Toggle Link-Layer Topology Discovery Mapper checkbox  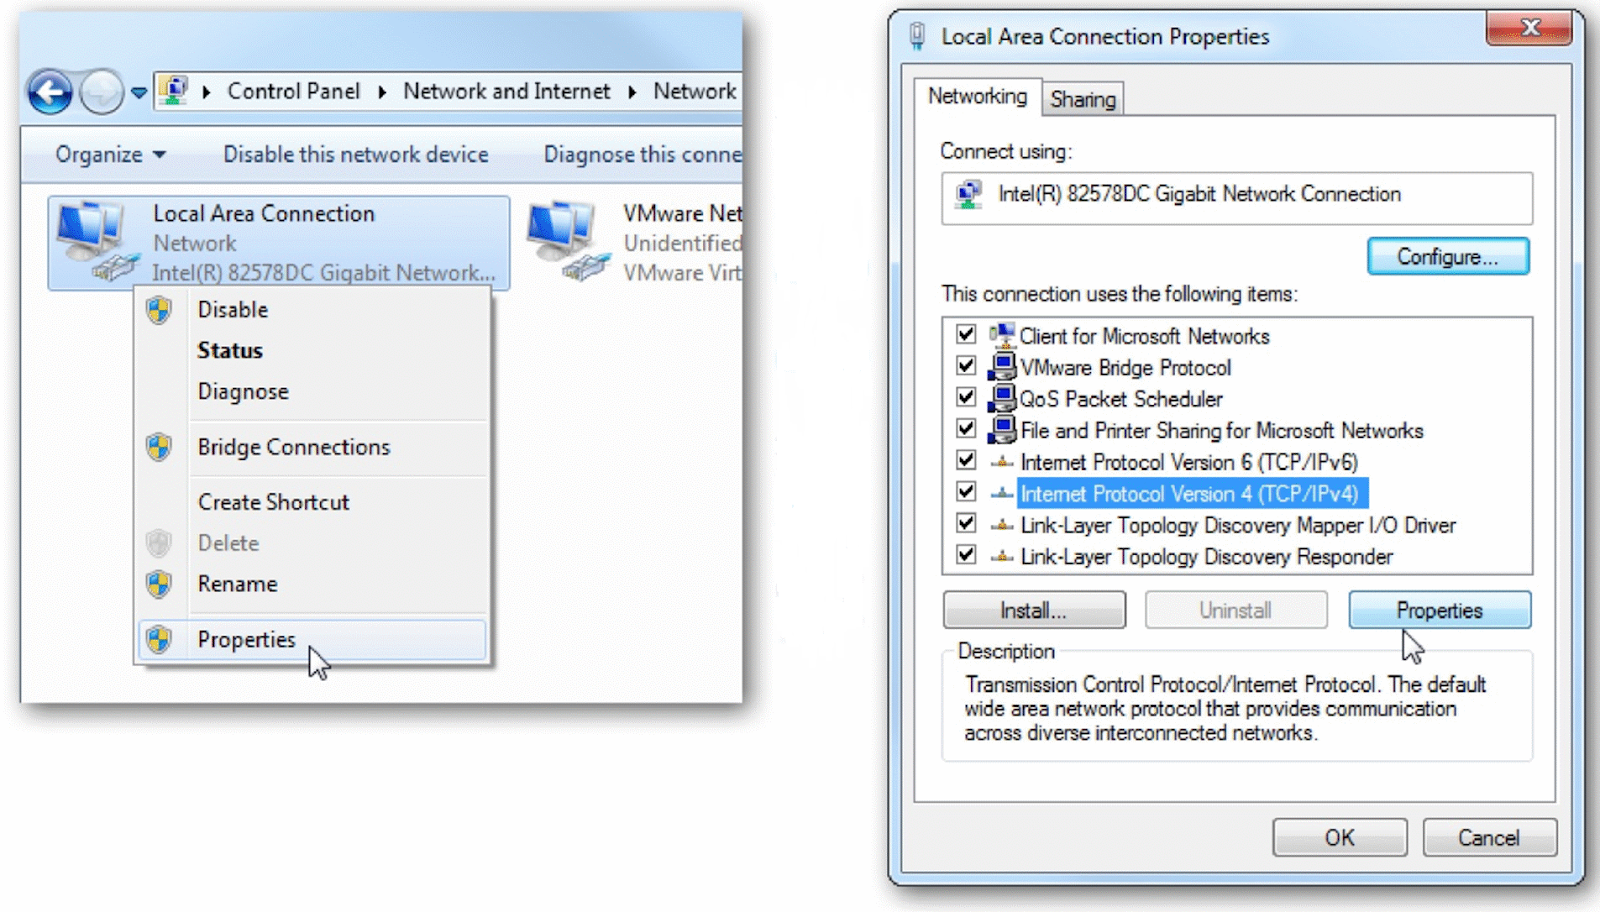coord(966,524)
